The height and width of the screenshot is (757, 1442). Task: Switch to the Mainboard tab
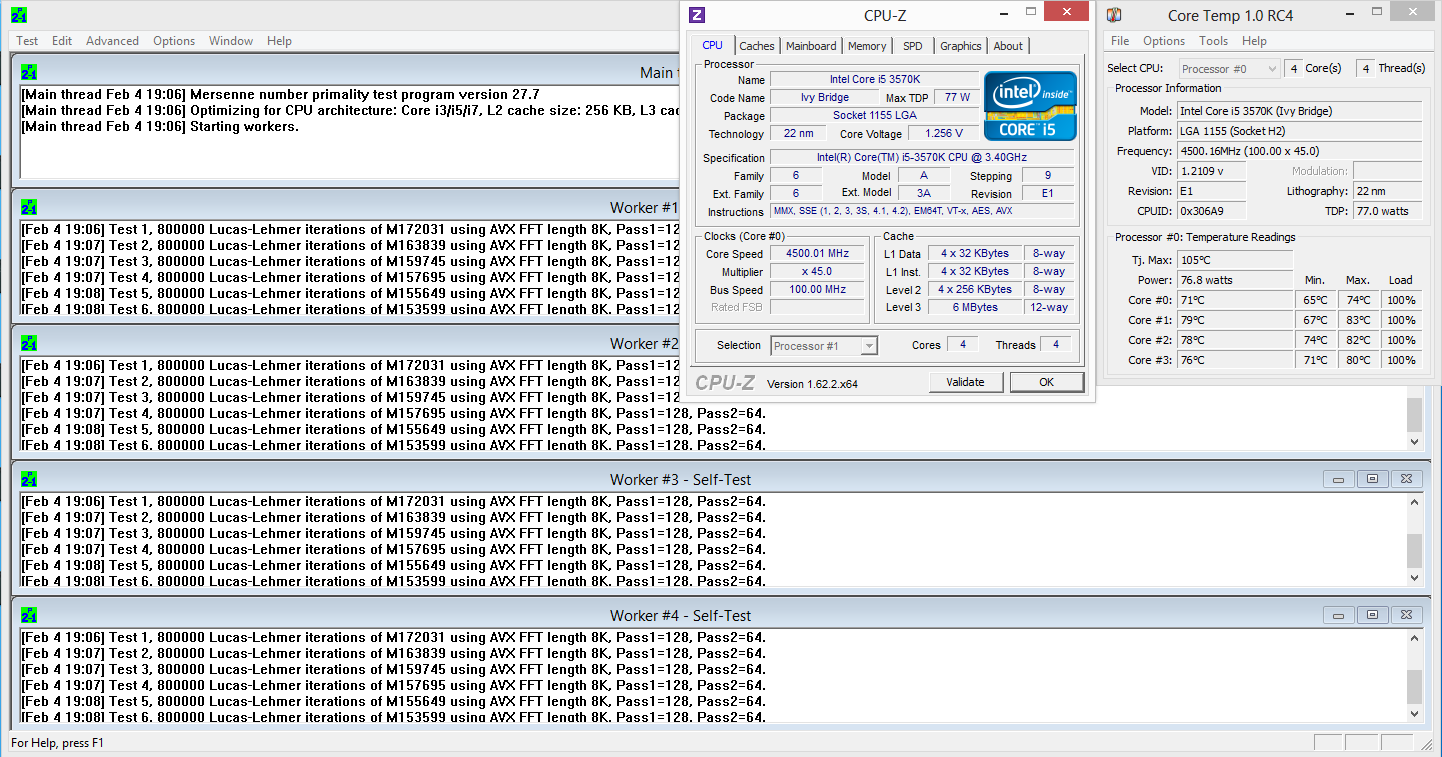[811, 46]
